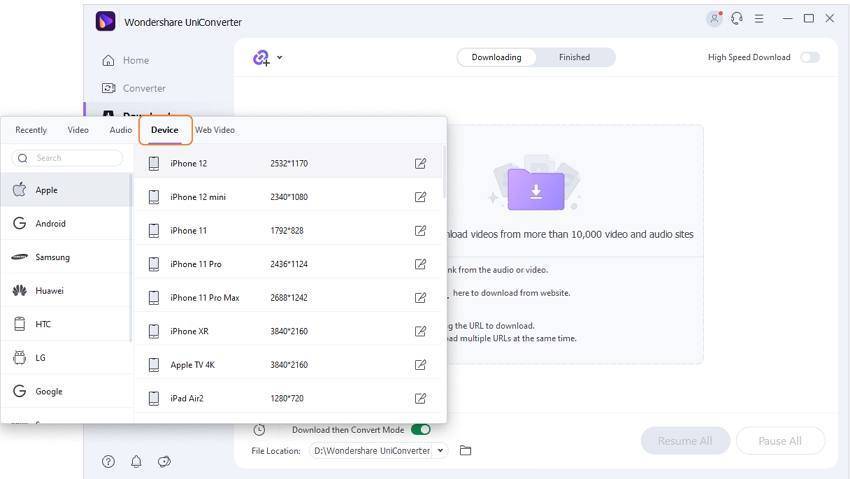Expand the File Location dropdown
The height and width of the screenshot is (479, 850).
[441, 451]
